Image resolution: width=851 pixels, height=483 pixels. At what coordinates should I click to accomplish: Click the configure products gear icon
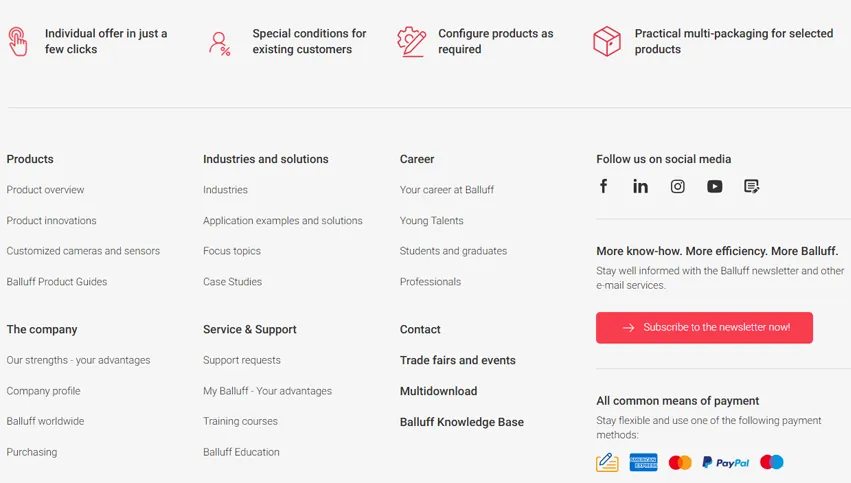point(411,41)
